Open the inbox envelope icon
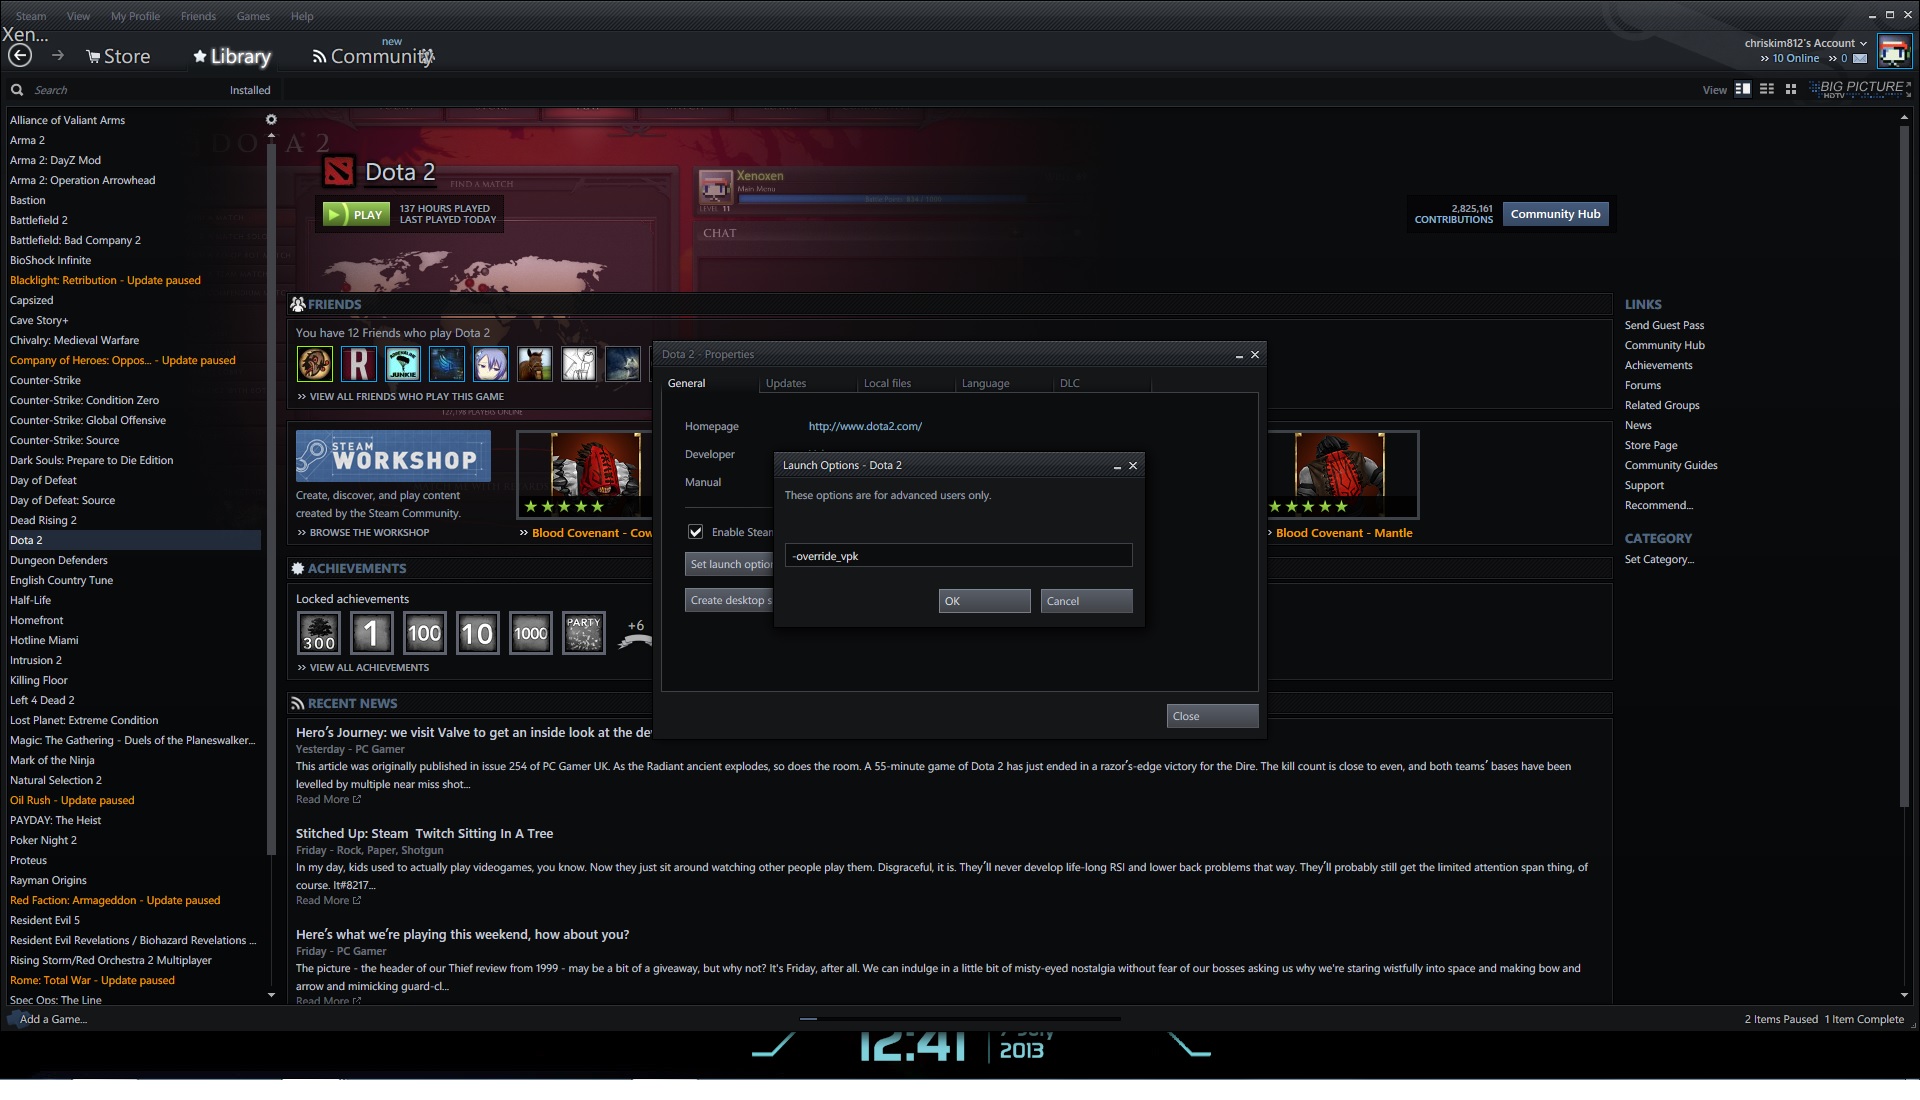 point(1860,58)
